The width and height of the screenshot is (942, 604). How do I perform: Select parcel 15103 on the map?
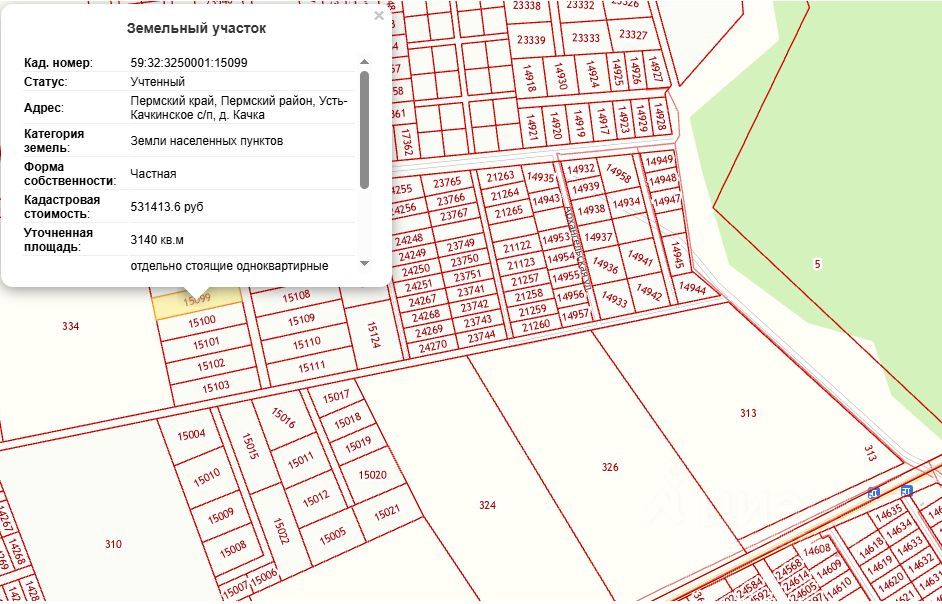point(215,386)
